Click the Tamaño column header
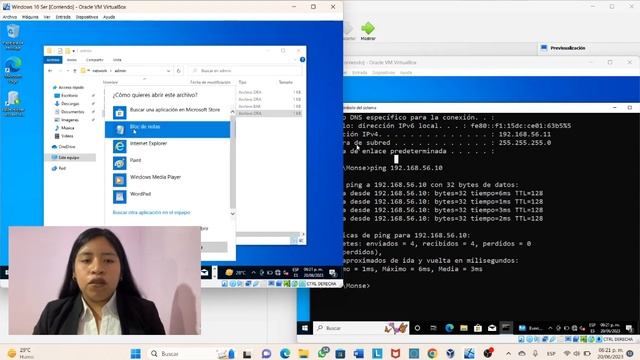The width and height of the screenshot is (640, 360). click(286, 82)
